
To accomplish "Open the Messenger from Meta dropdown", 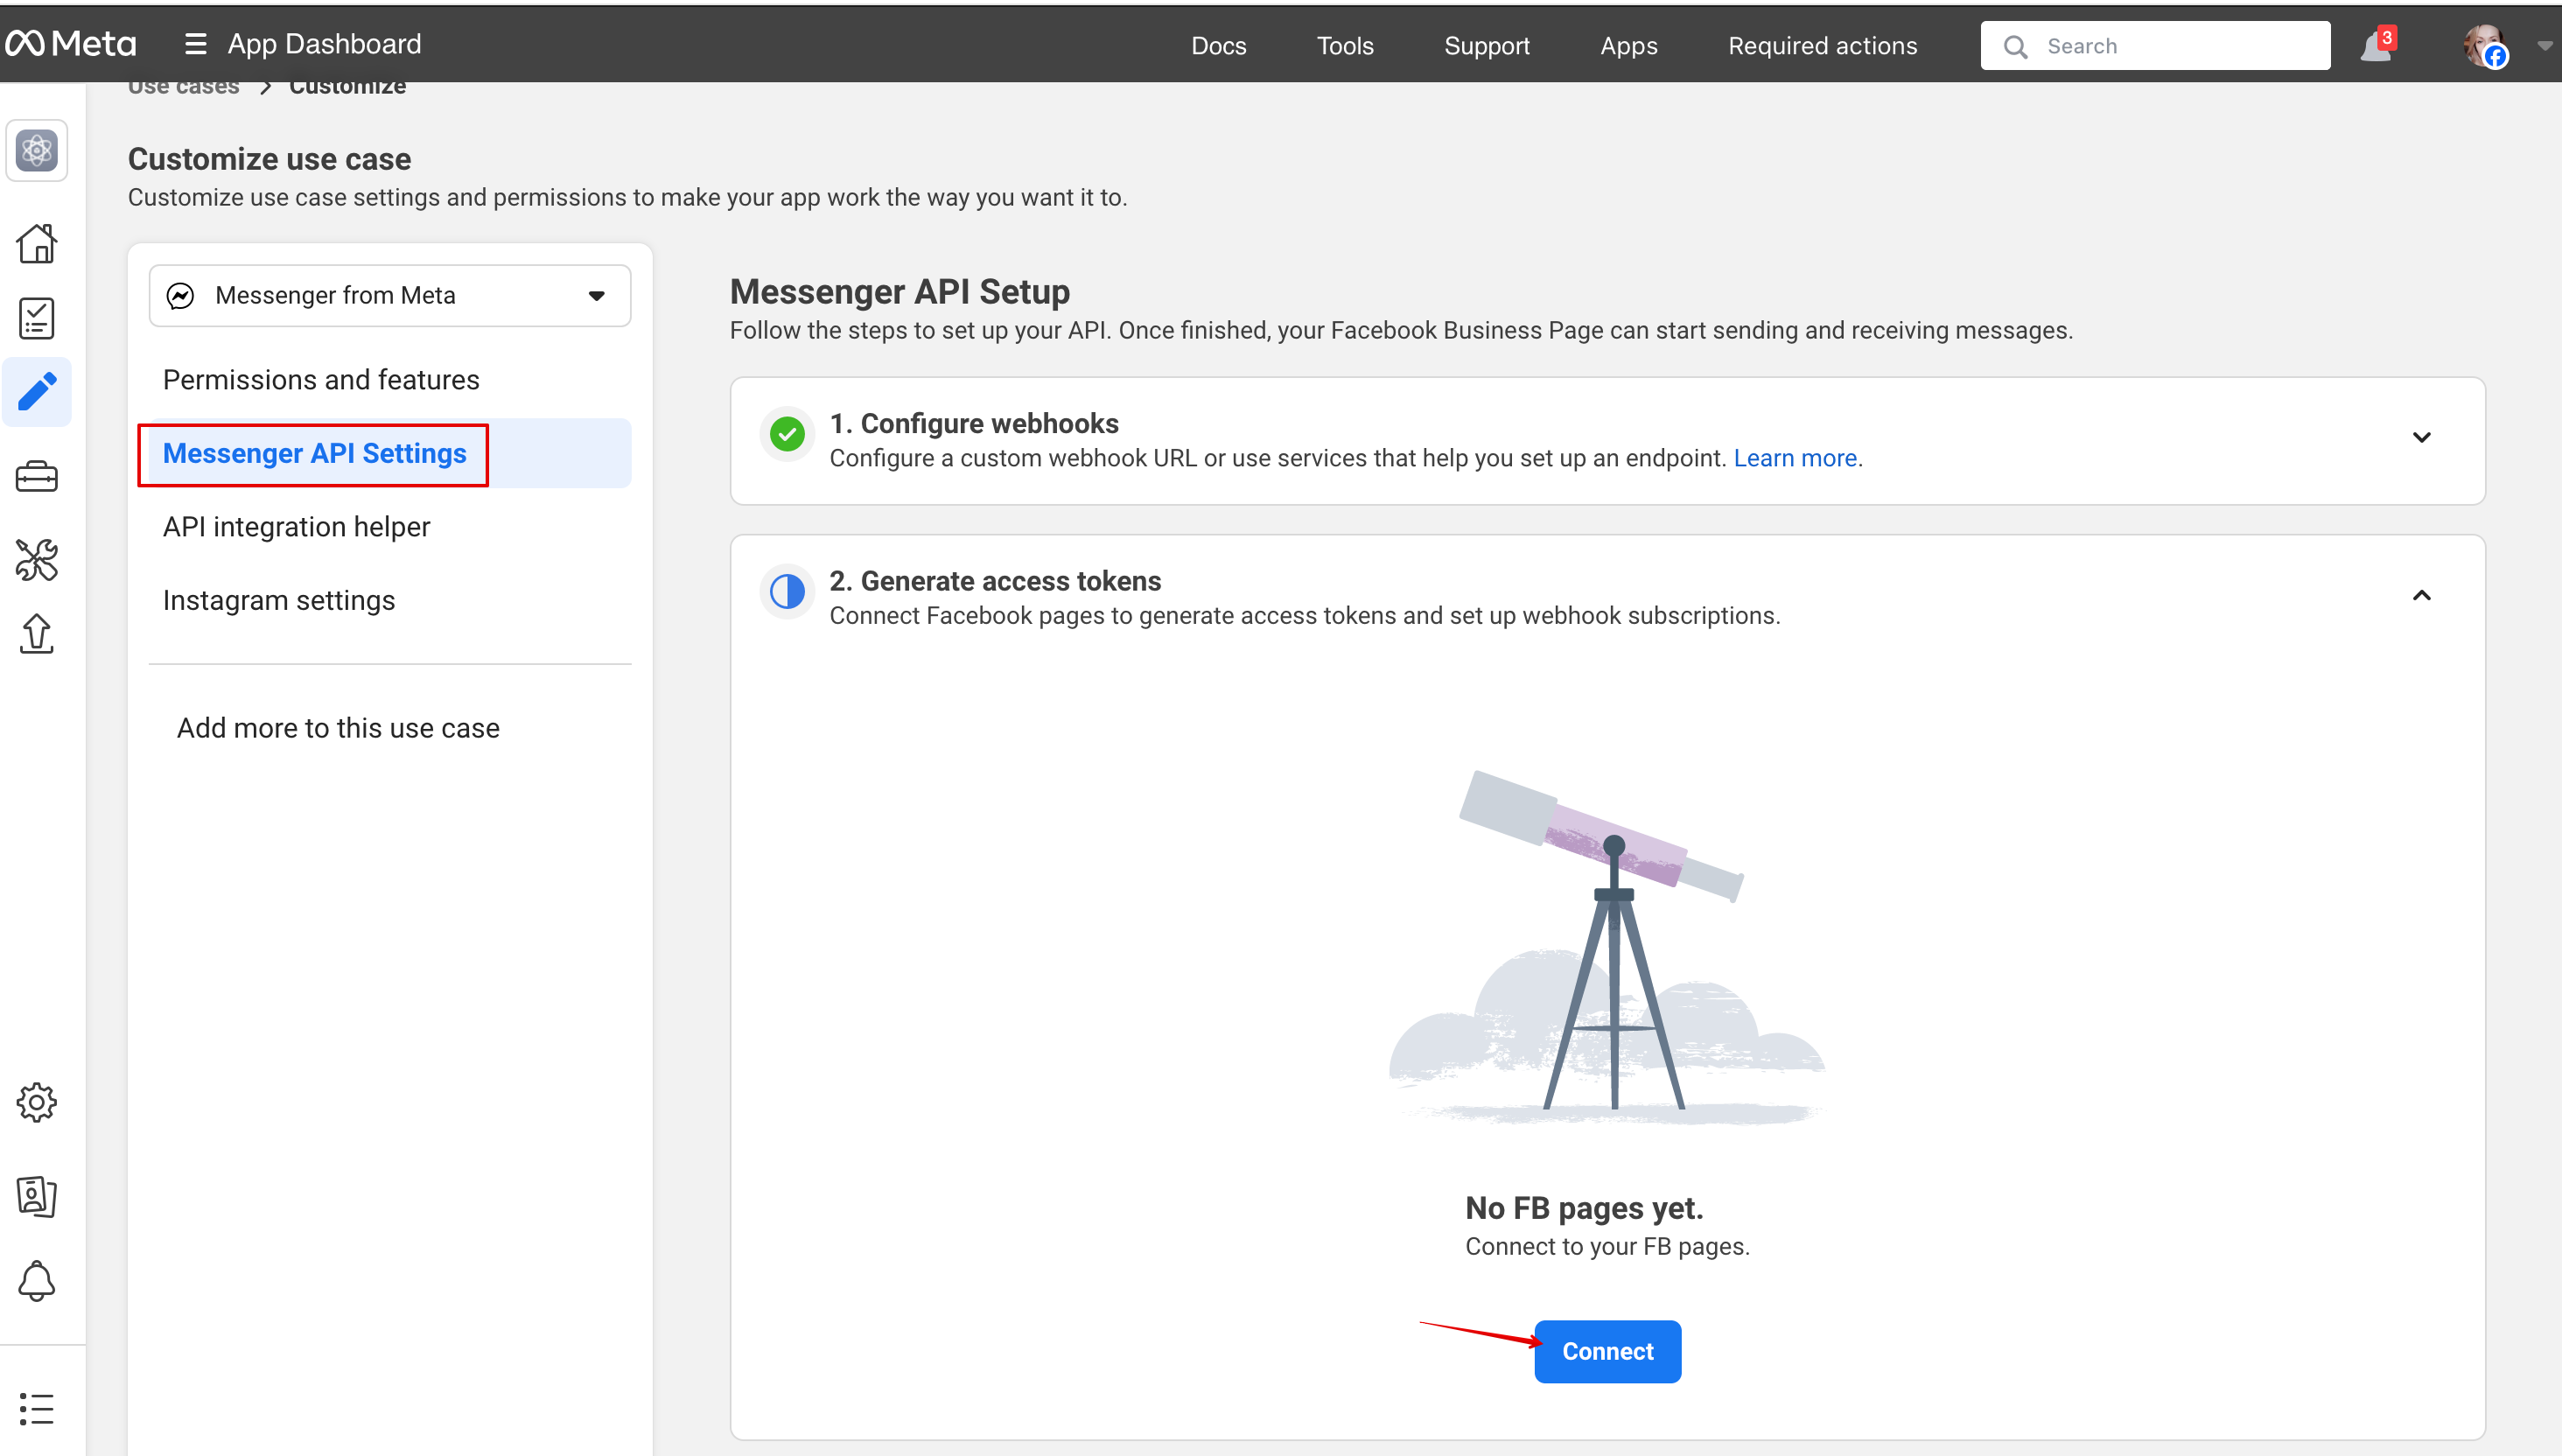I will 390,295.
